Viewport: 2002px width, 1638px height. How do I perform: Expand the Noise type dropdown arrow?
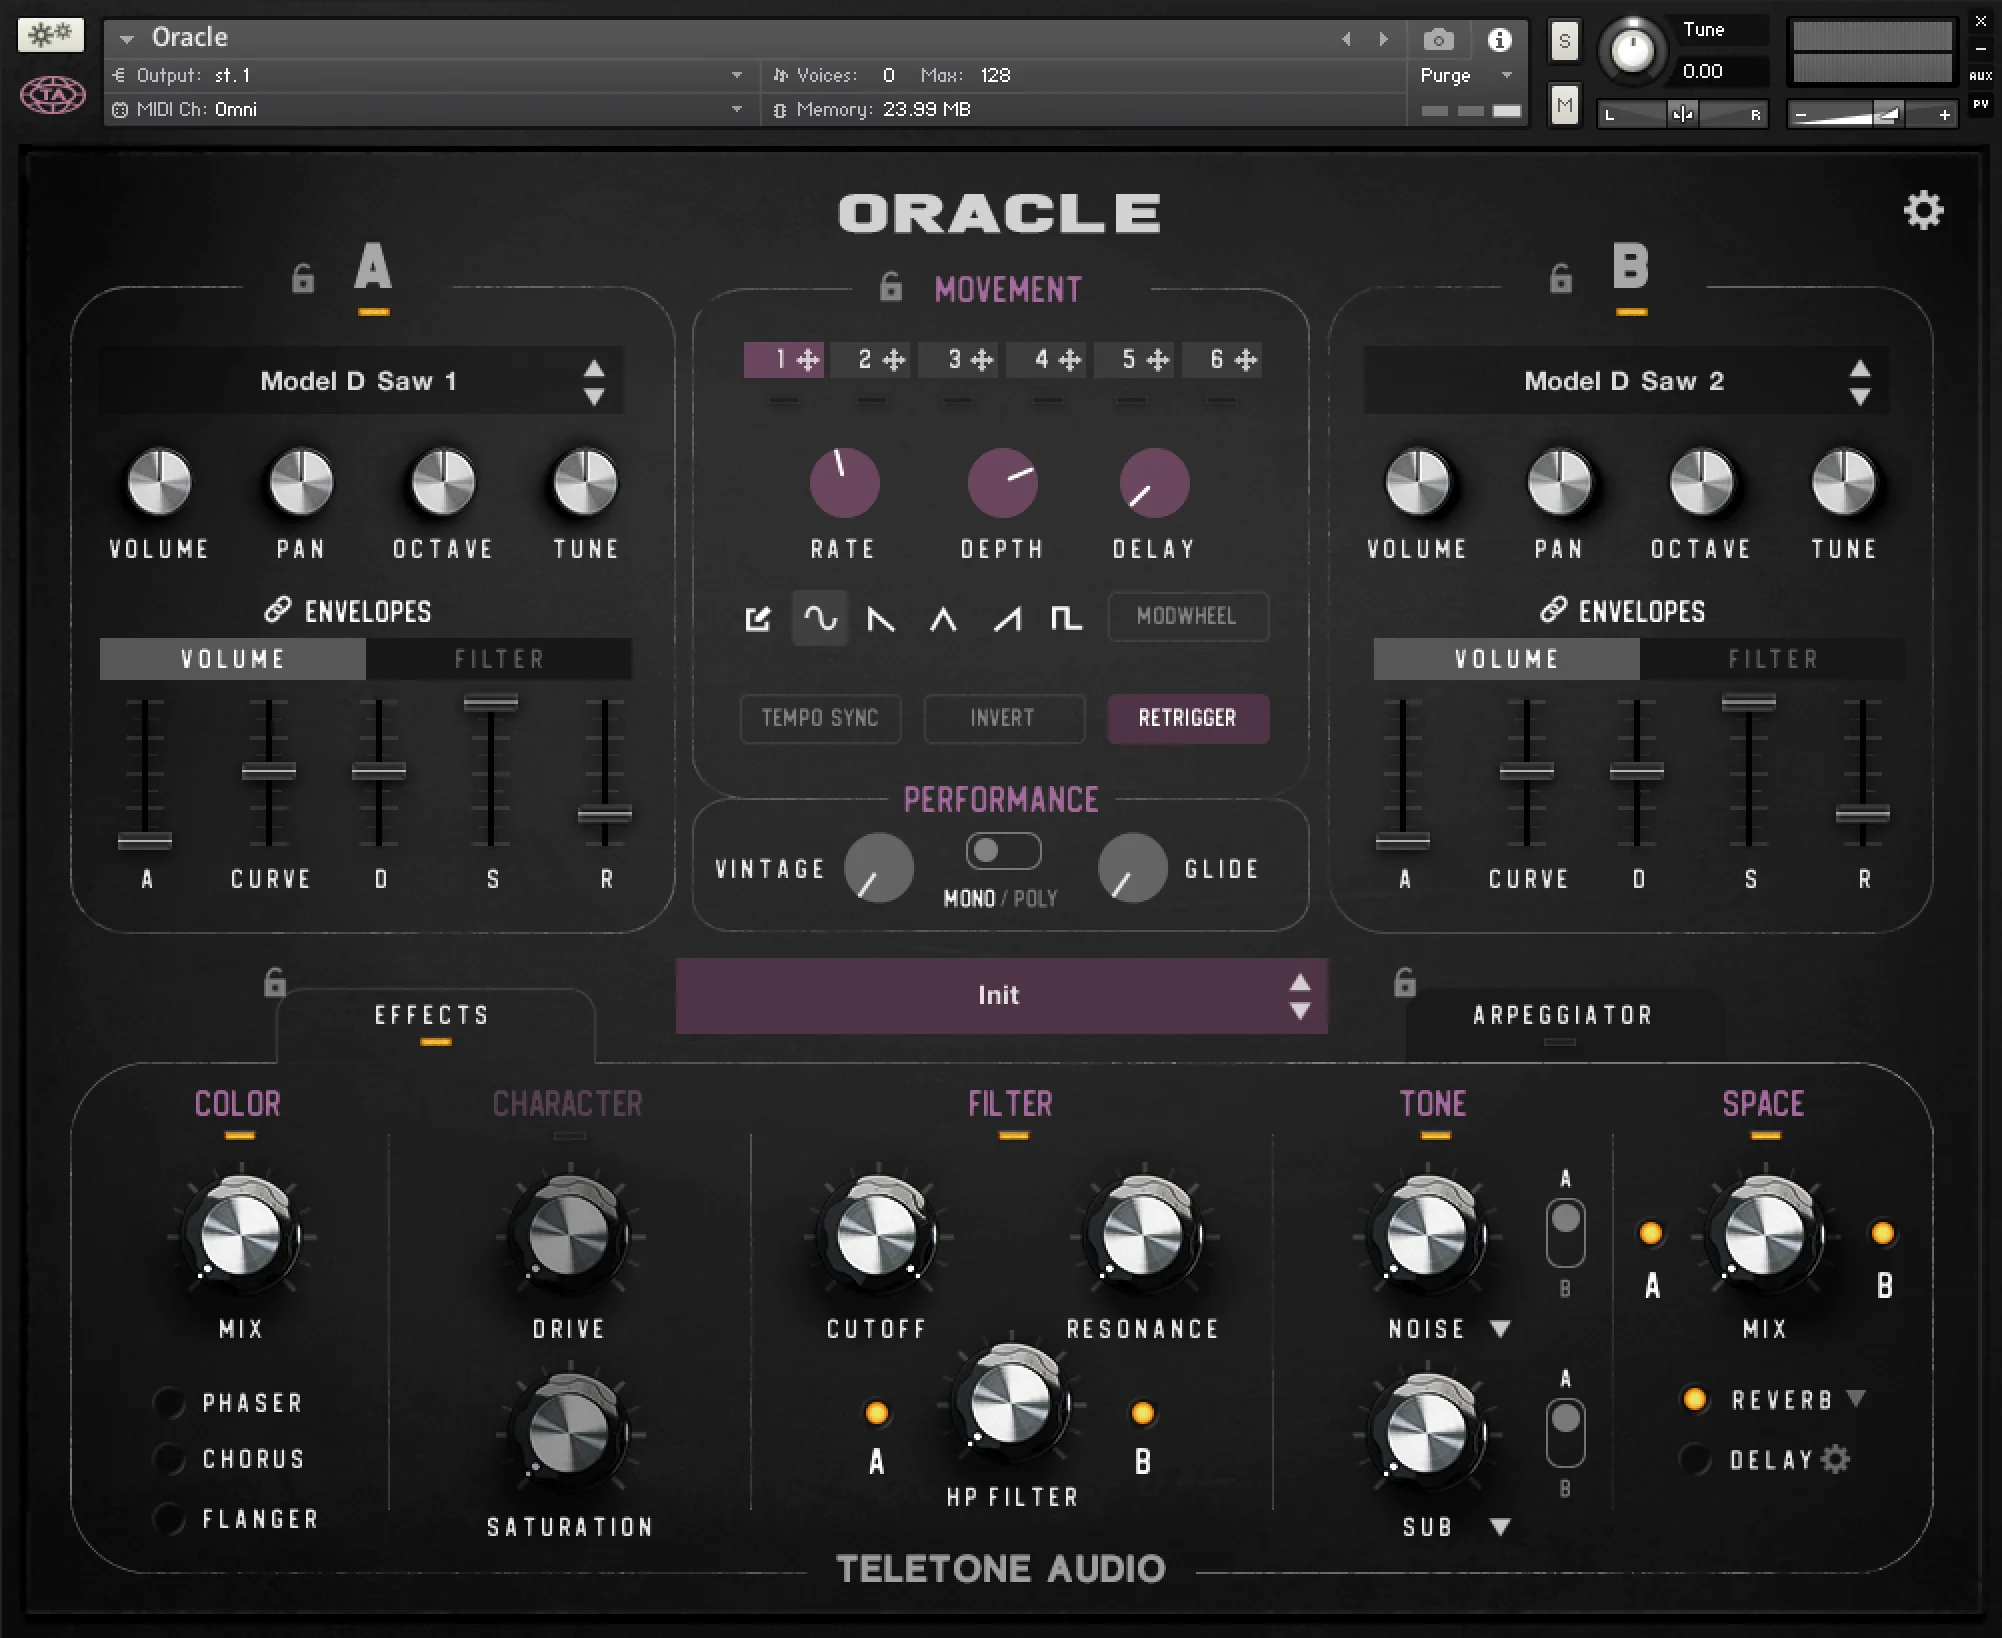(x=1499, y=1329)
